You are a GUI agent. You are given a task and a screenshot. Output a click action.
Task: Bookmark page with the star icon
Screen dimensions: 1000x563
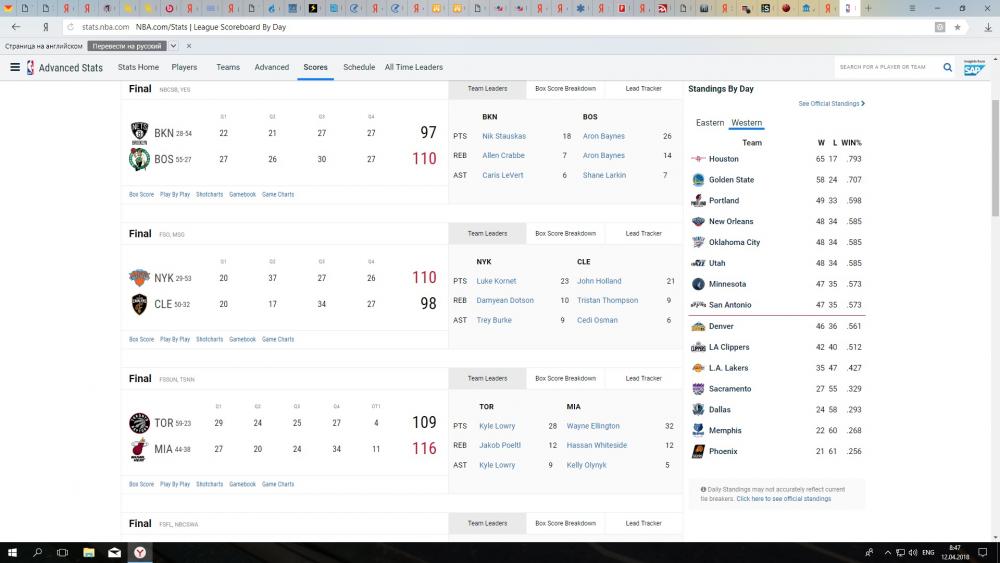[x=957, y=27]
